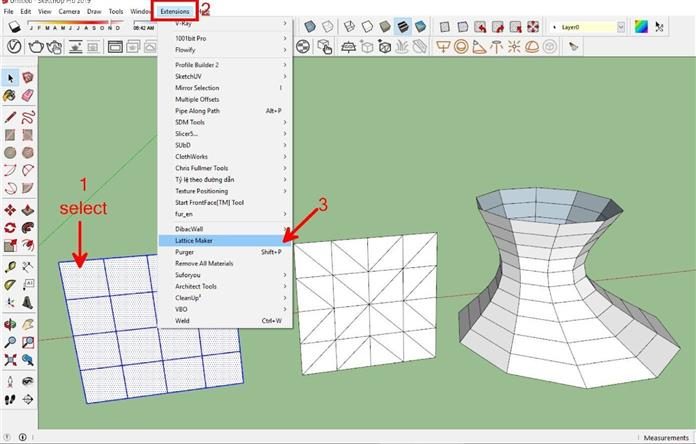Select the Line pencil tool

click(10, 117)
